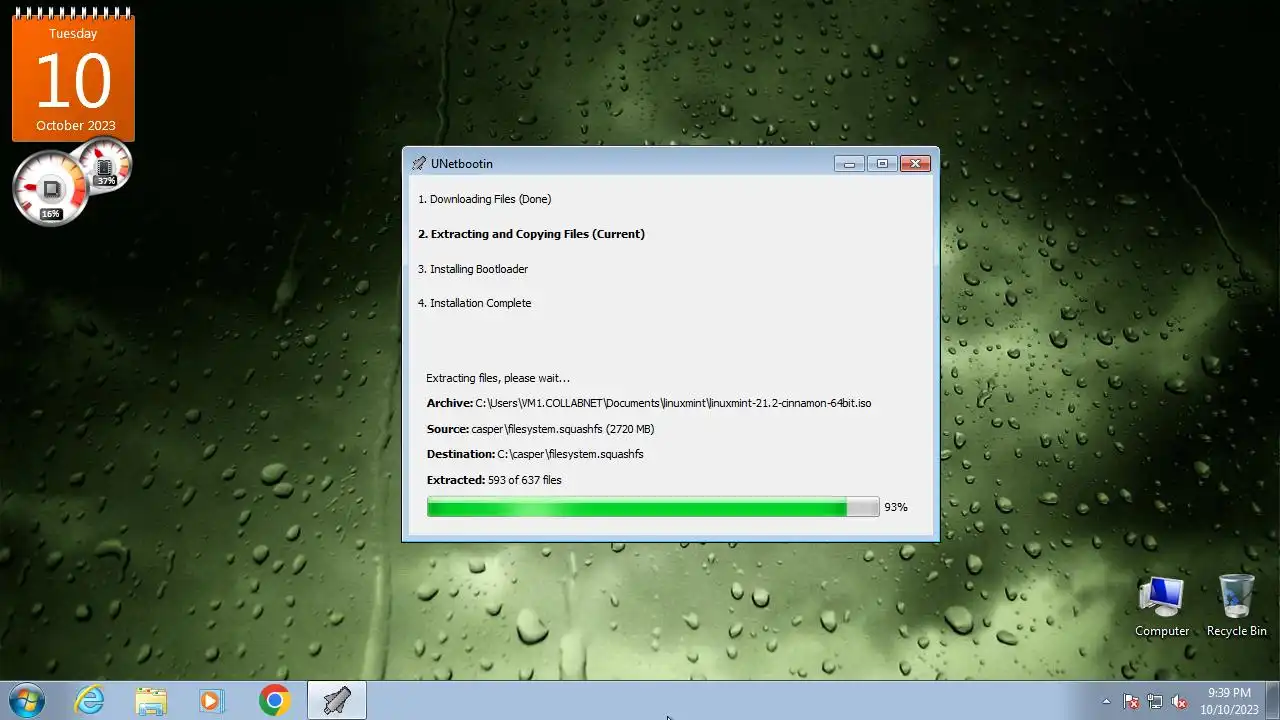Open the clock showing 9:39 PM
This screenshot has height=720, width=1280.
point(1229,700)
